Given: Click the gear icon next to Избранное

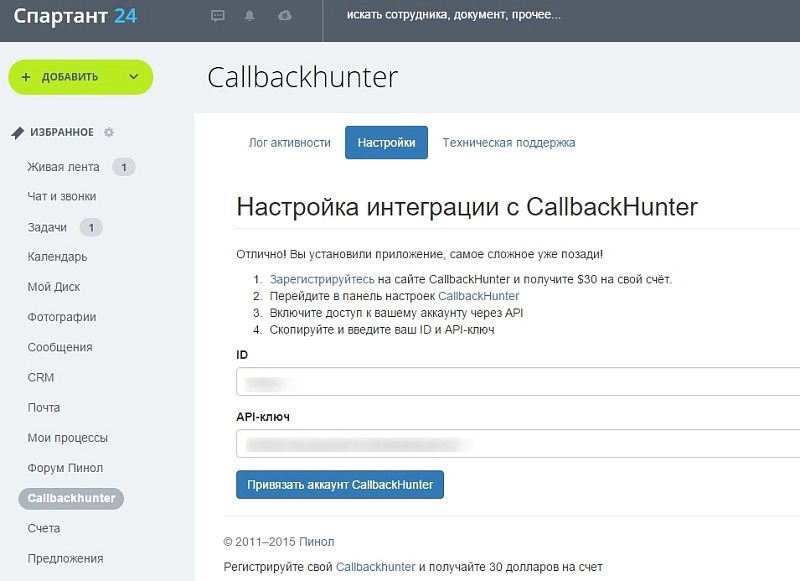Looking at the screenshot, I should (x=109, y=132).
